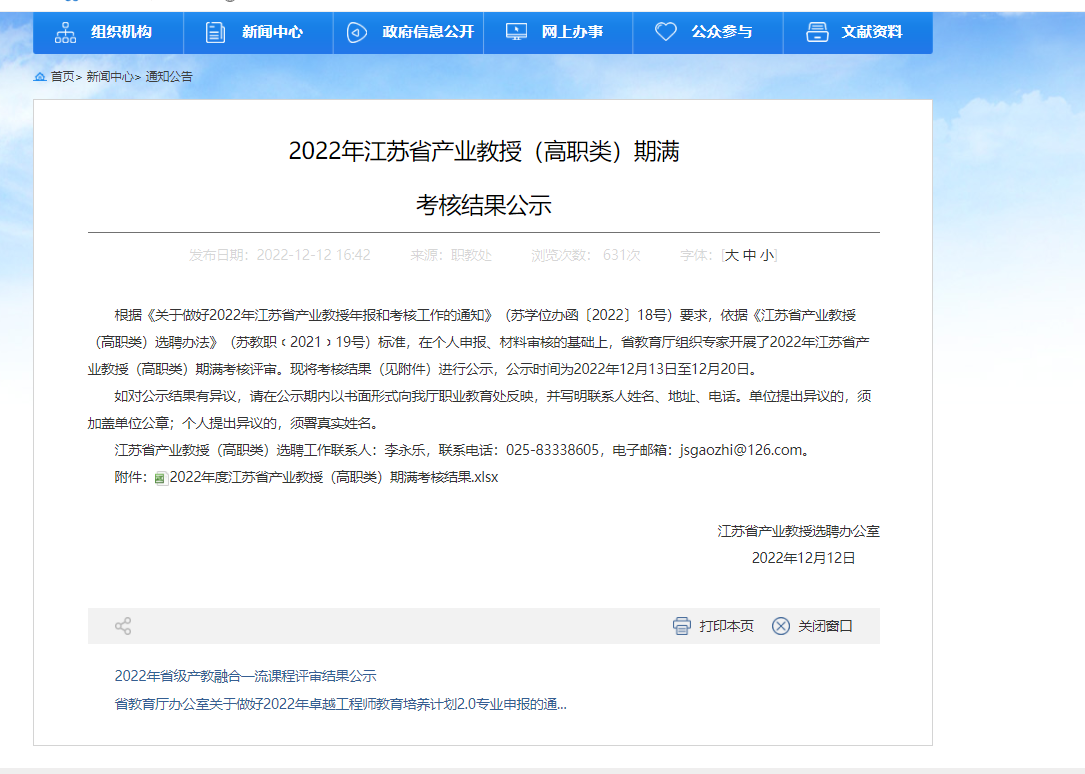
Task: Open the 新闻中心 navigation menu
Action: (272, 32)
